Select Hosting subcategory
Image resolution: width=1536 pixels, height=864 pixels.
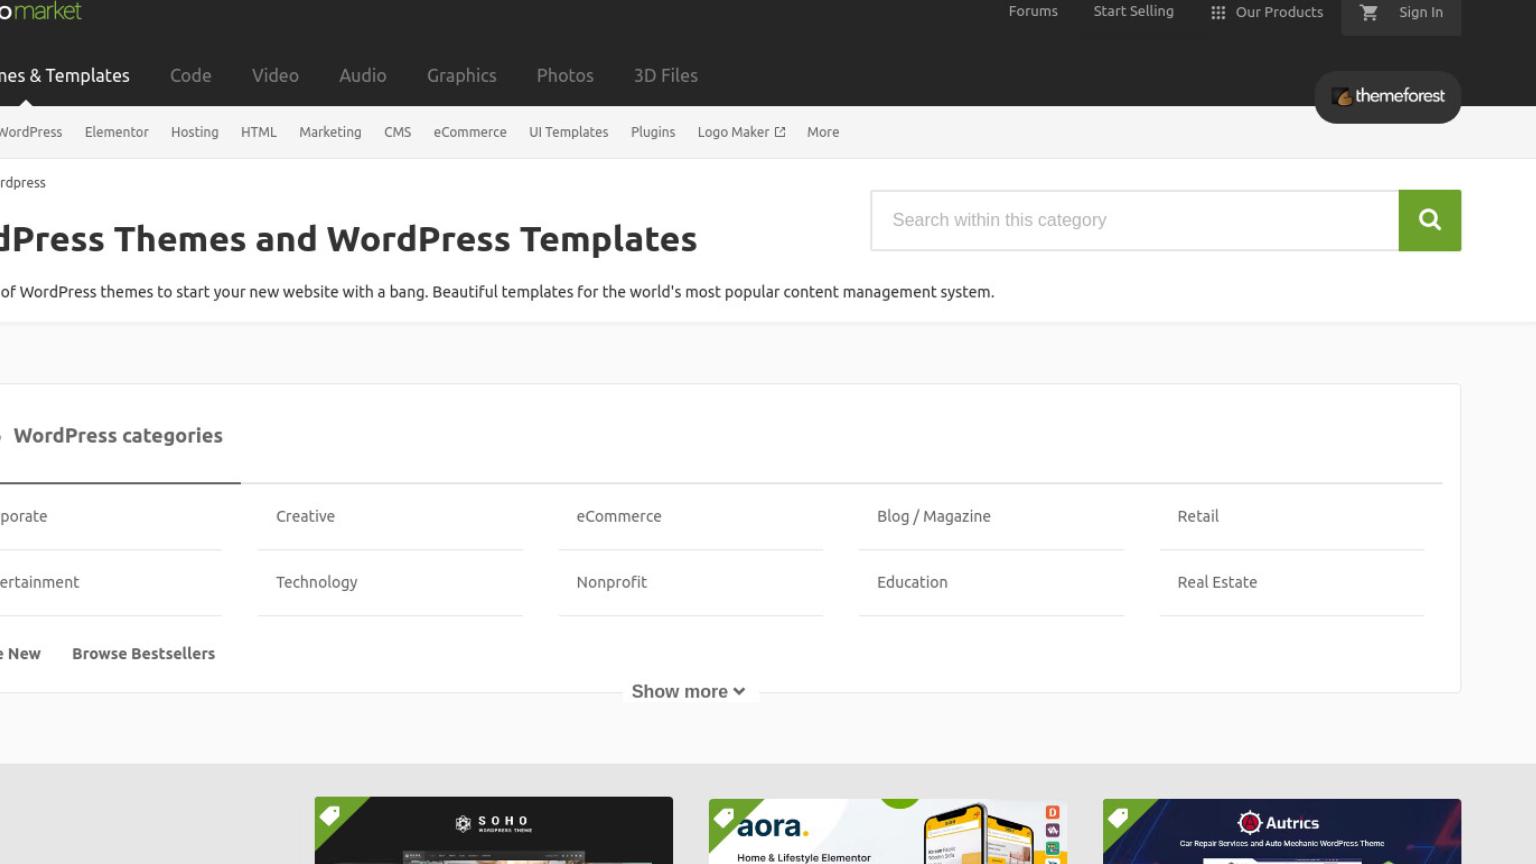[195, 132]
